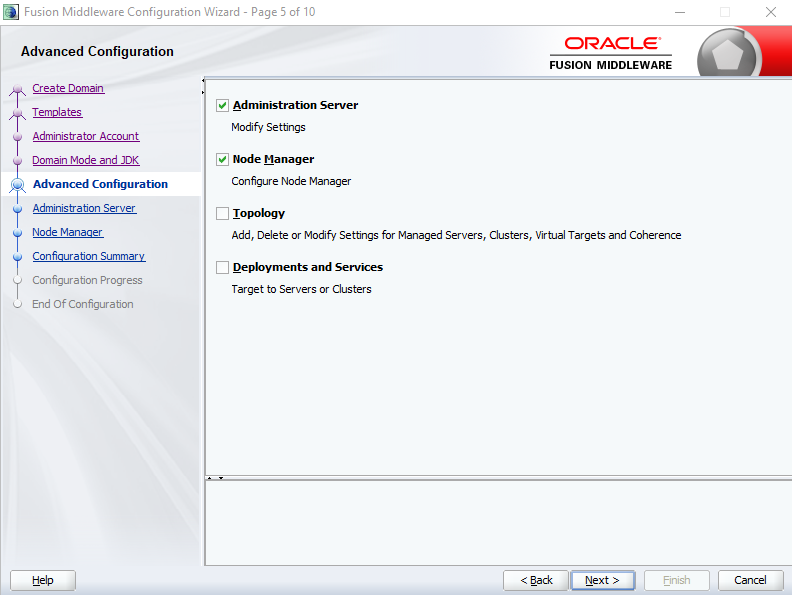
Task: Enable the Topology checkbox
Action: [x=222, y=213]
